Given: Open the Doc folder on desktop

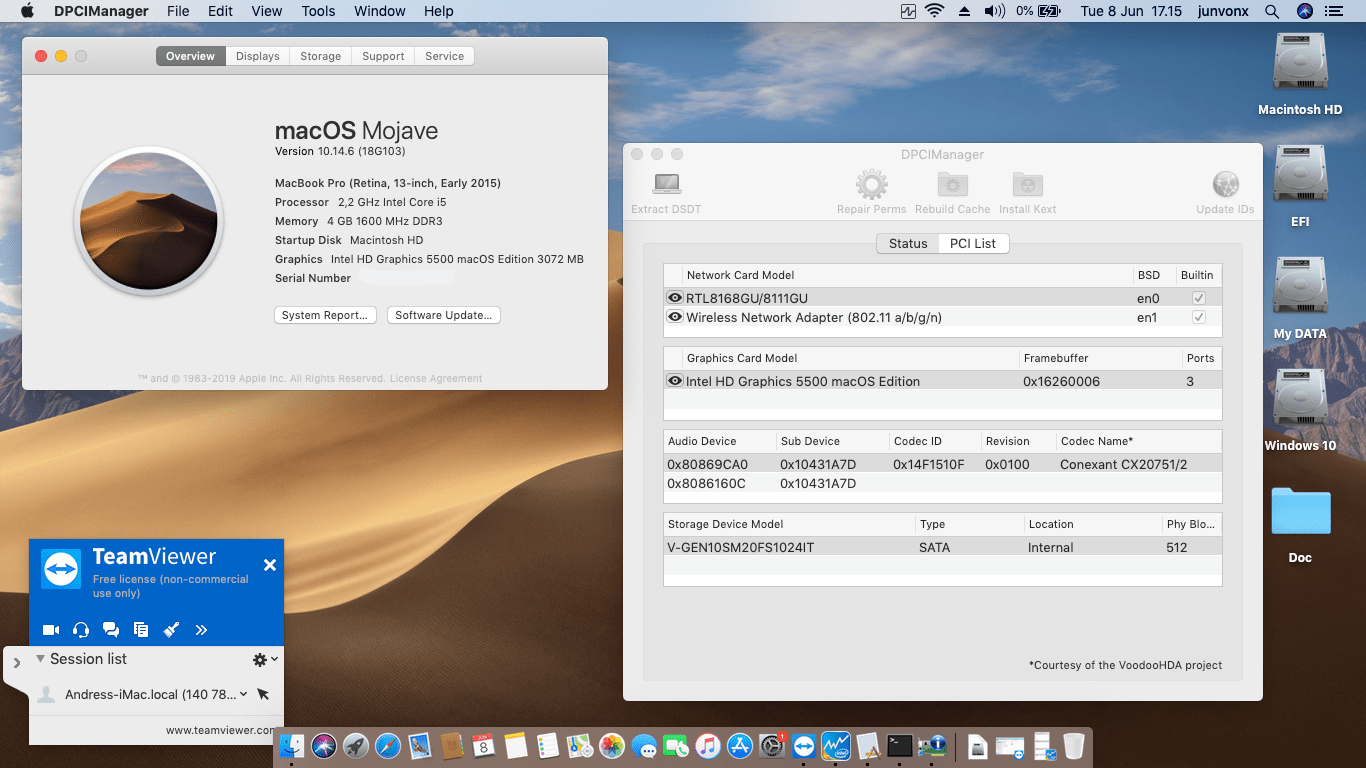Looking at the screenshot, I should coord(1300,511).
